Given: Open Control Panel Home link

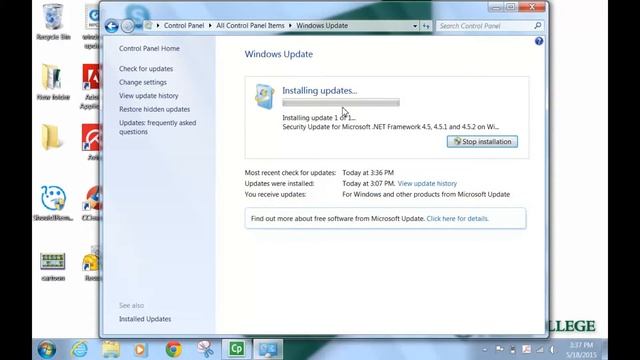Looking at the screenshot, I should point(149,48).
